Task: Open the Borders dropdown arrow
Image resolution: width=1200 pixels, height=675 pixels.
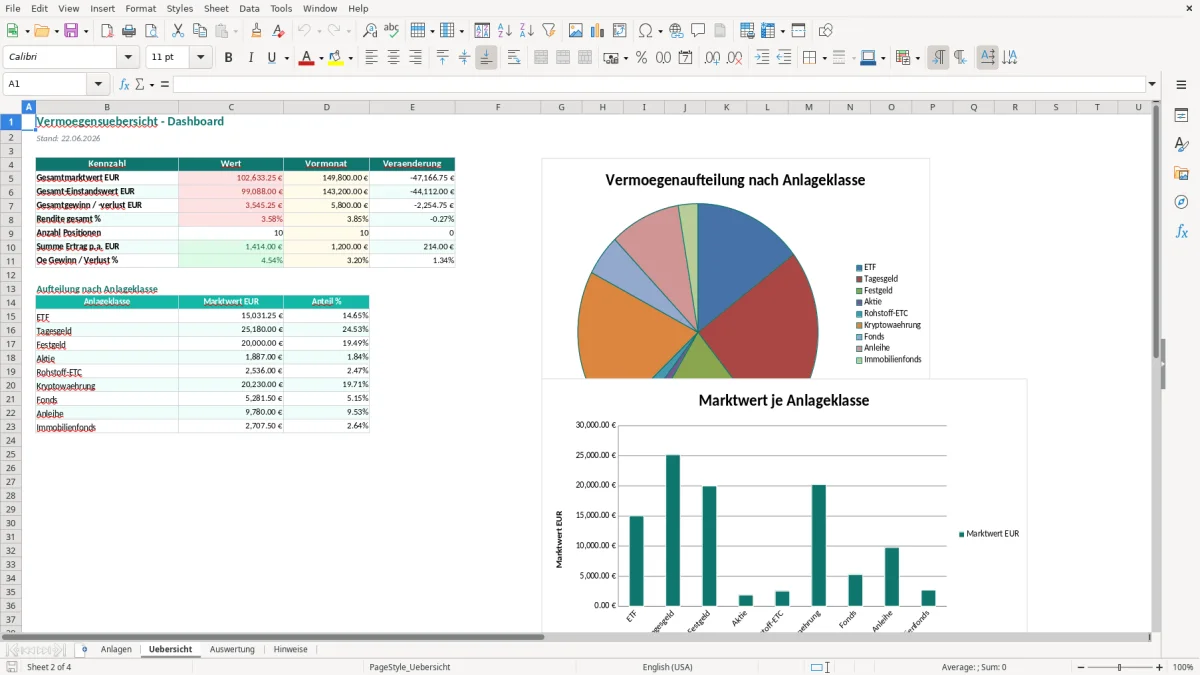Action: [x=823, y=58]
